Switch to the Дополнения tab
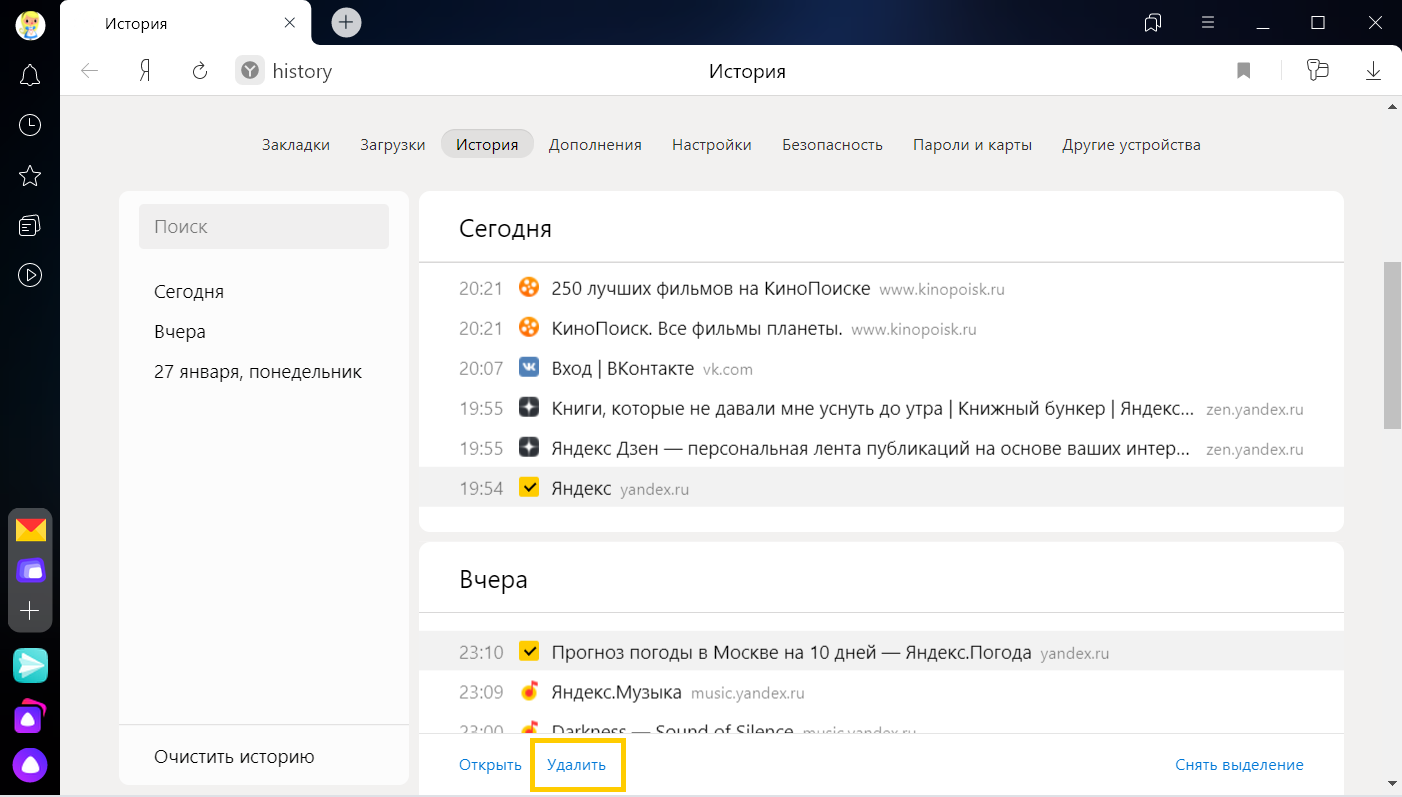This screenshot has width=1402, height=797. pos(595,144)
